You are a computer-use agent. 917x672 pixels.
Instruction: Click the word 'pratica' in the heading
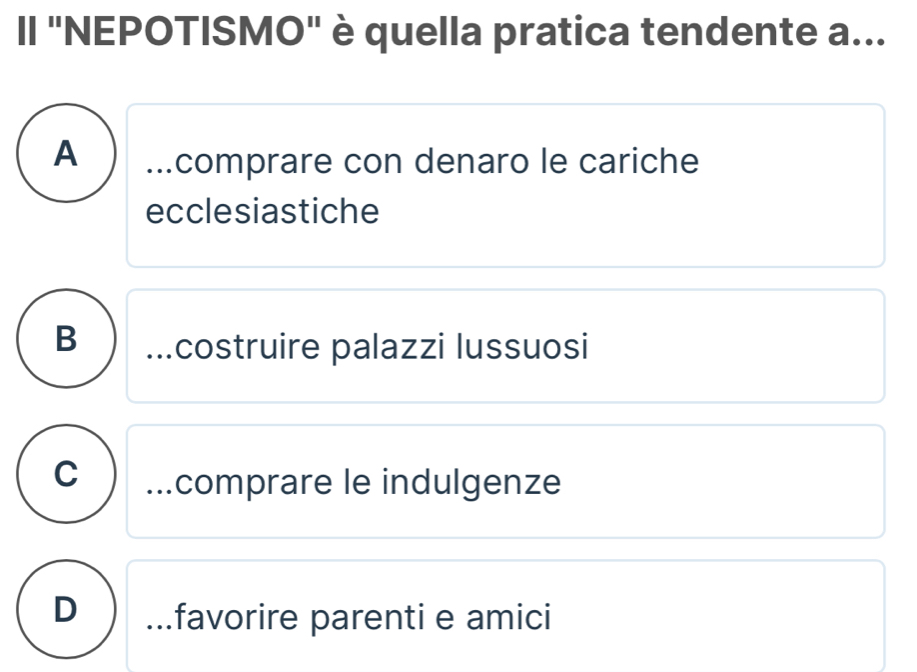click(562, 33)
